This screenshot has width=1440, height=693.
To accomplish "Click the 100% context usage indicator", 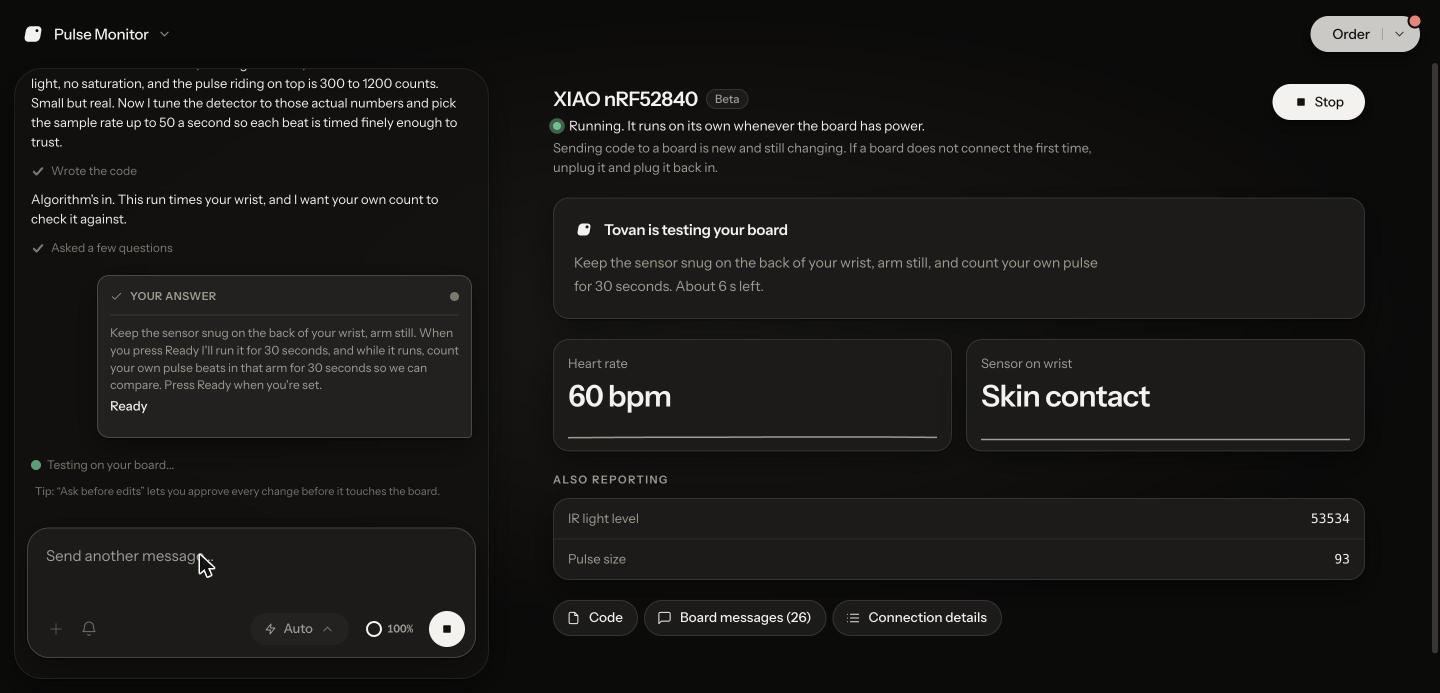I will pyautogui.click(x=390, y=629).
